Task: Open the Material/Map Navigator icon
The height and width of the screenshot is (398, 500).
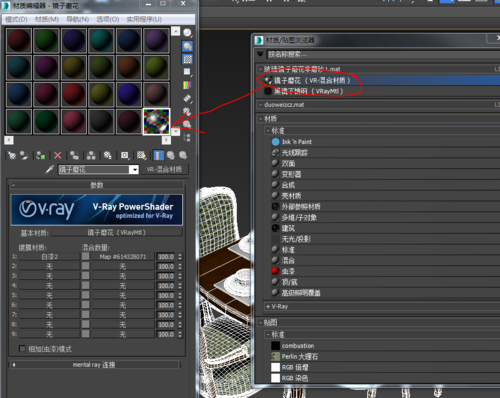Action: (x=187, y=137)
